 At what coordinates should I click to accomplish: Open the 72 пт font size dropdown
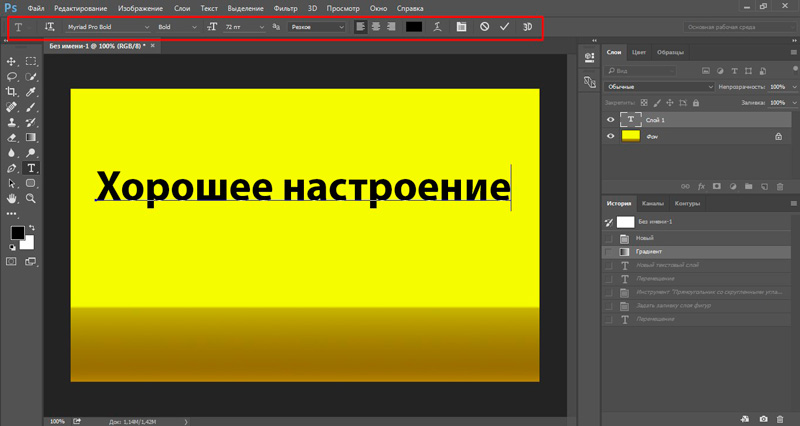pyautogui.click(x=262, y=27)
